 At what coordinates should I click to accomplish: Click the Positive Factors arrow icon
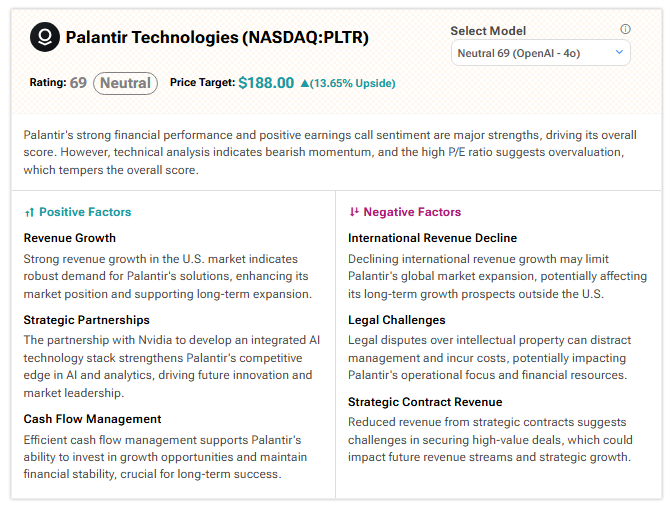(30, 212)
